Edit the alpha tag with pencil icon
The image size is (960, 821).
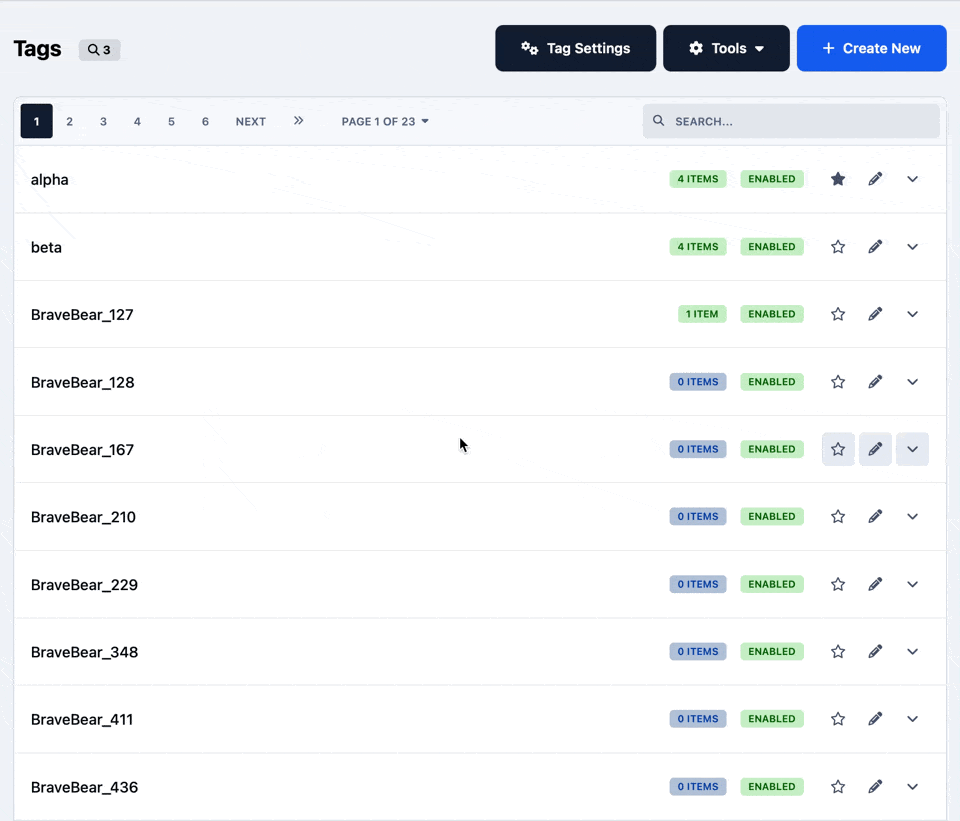pyautogui.click(x=876, y=179)
